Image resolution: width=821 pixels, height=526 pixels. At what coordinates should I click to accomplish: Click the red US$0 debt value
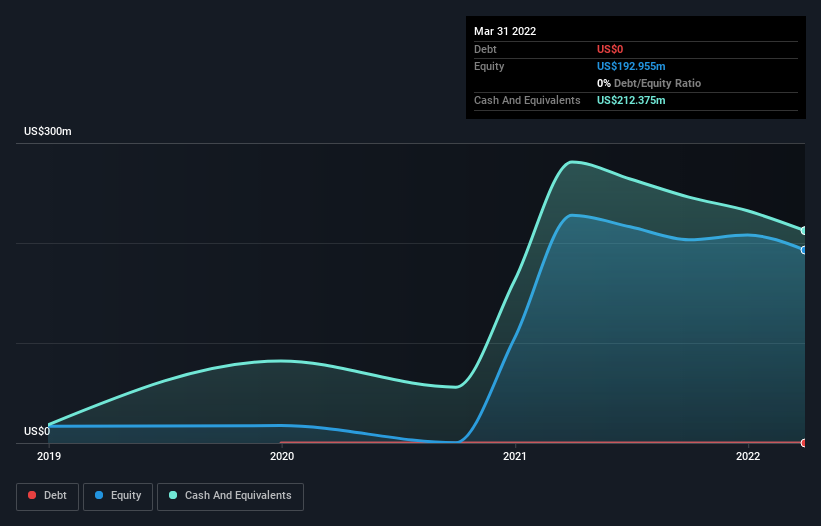tap(610, 49)
